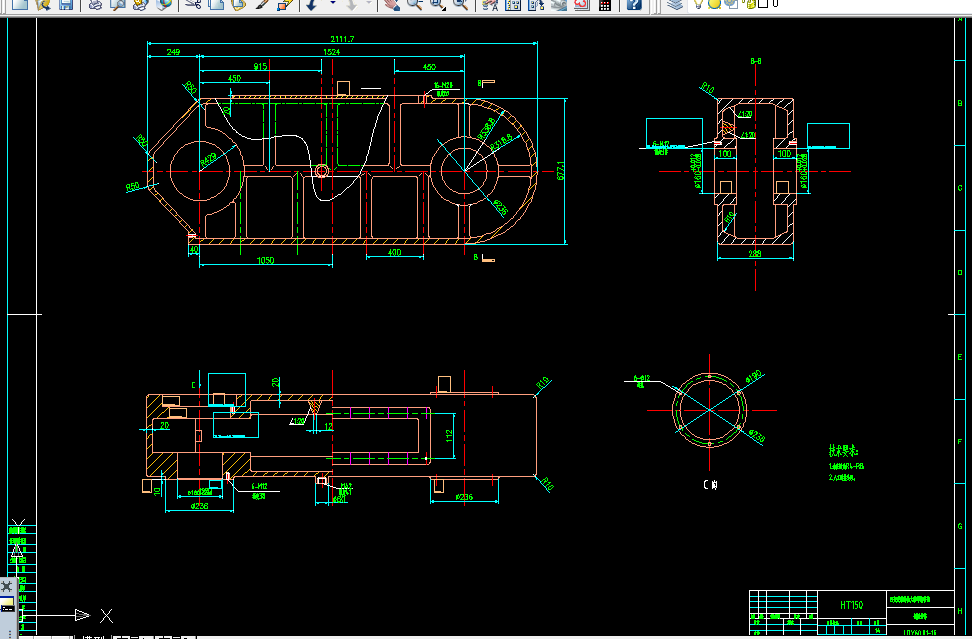Activate the Pan hand tool
The image size is (972, 639).
[x=391, y=4]
